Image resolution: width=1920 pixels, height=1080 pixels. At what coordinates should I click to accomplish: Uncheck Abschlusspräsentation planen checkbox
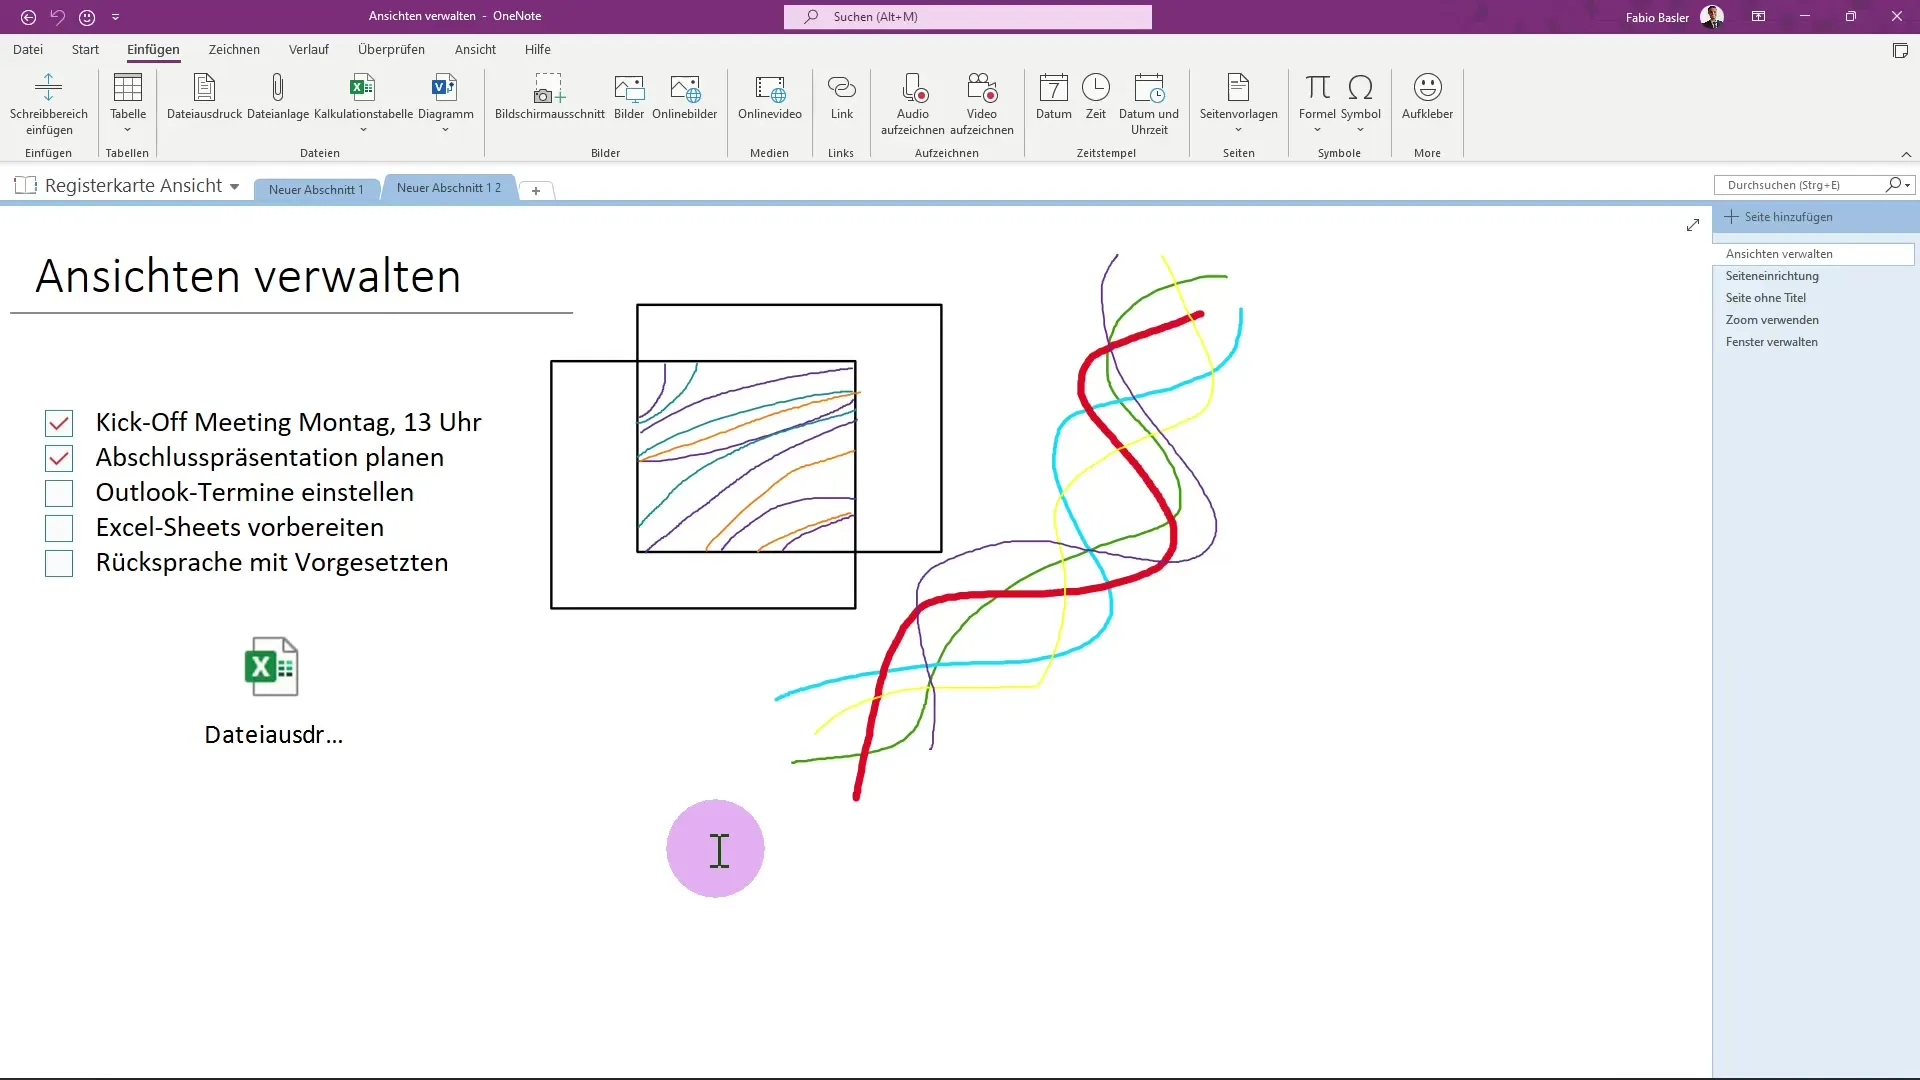coord(59,458)
